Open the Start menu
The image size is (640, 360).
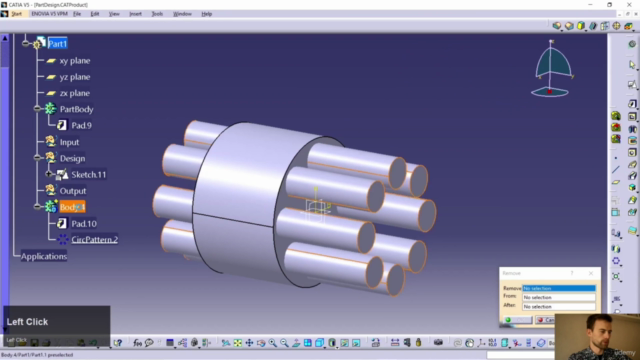[x=17, y=14]
